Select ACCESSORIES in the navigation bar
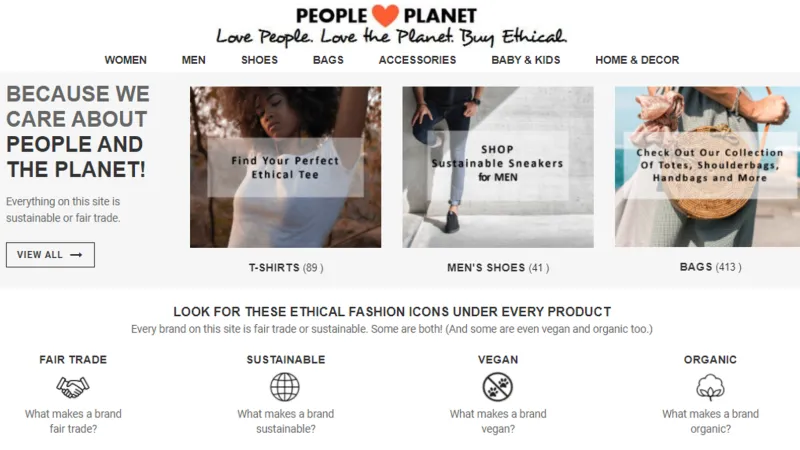This screenshot has height=450, width=800. coord(417,60)
